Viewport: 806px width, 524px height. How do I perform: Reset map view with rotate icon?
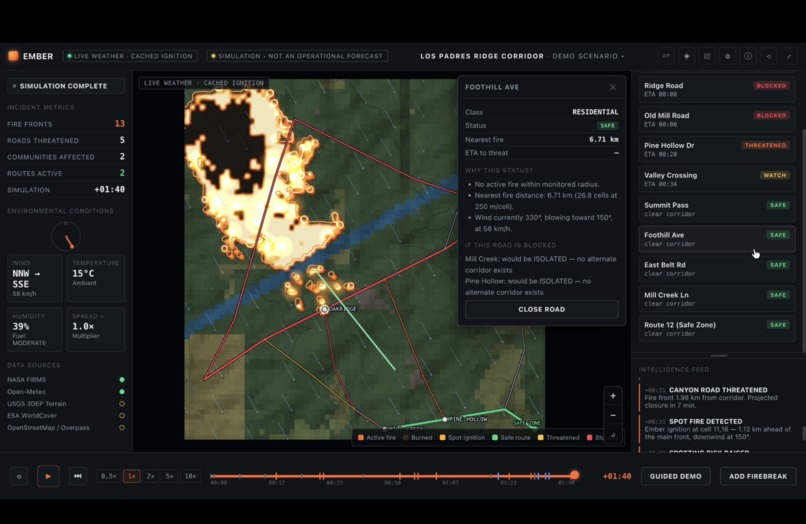(613, 435)
